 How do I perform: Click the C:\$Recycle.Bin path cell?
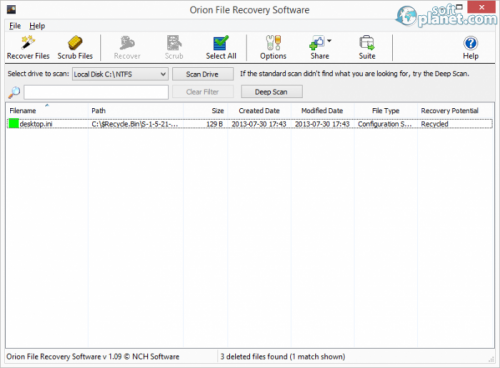tap(135, 124)
